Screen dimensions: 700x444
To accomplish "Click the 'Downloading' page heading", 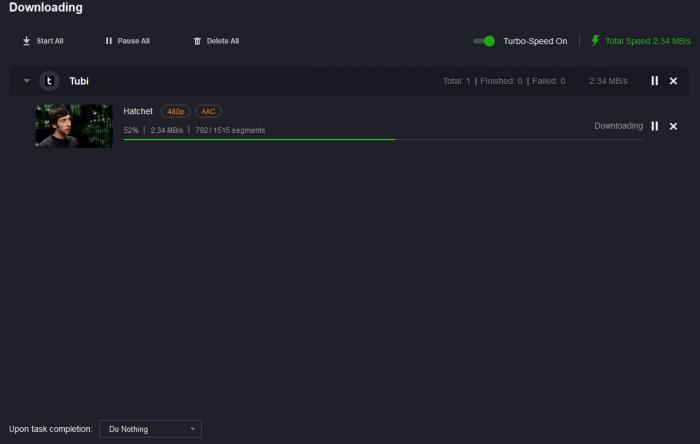I will point(46,8).
